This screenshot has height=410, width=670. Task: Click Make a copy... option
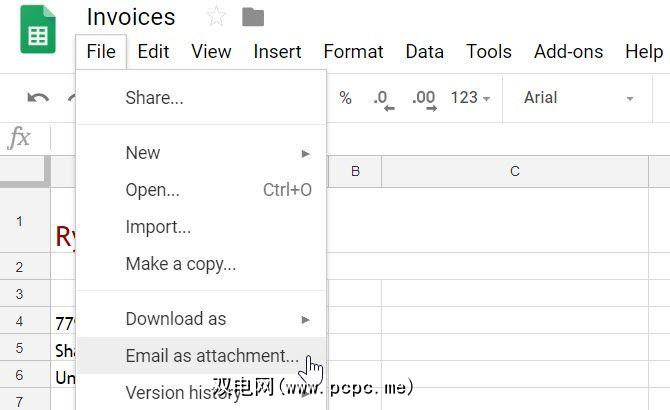pos(181,264)
